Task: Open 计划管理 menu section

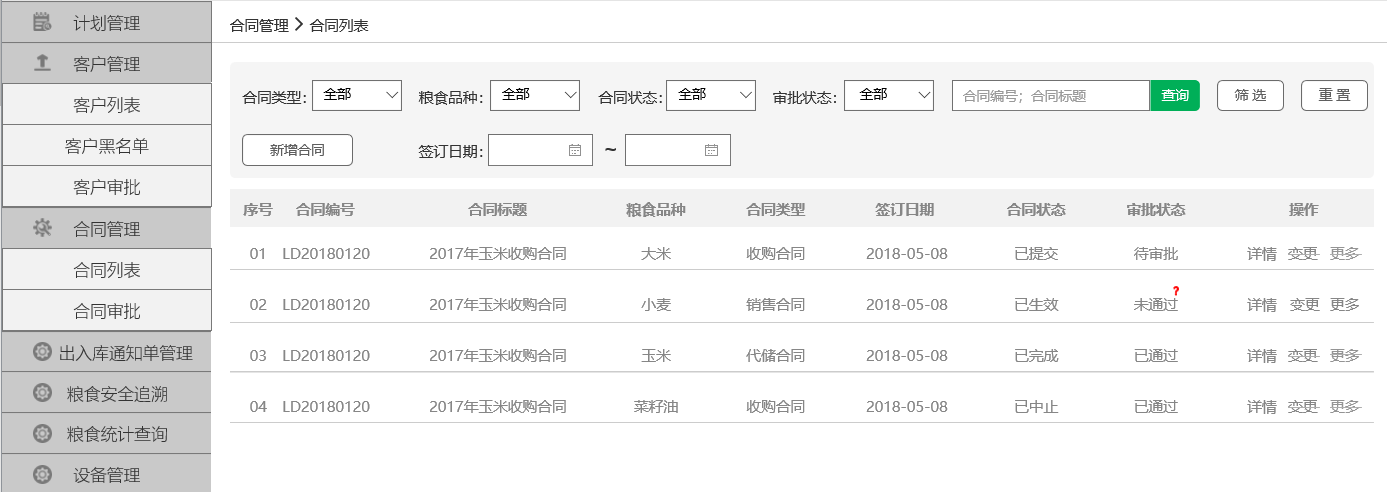Action: [x=106, y=21]
